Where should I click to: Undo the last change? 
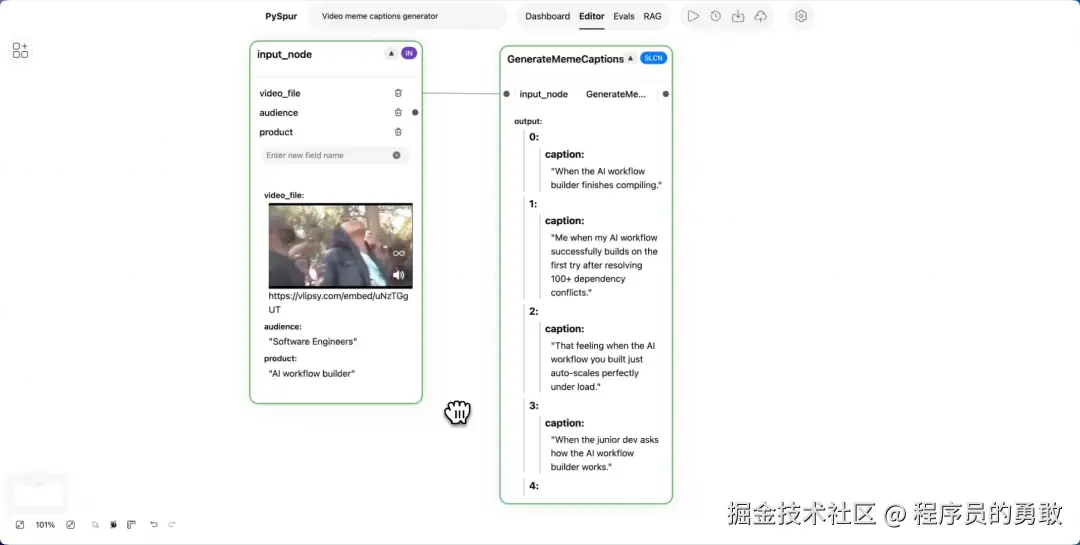click(154, 524)
